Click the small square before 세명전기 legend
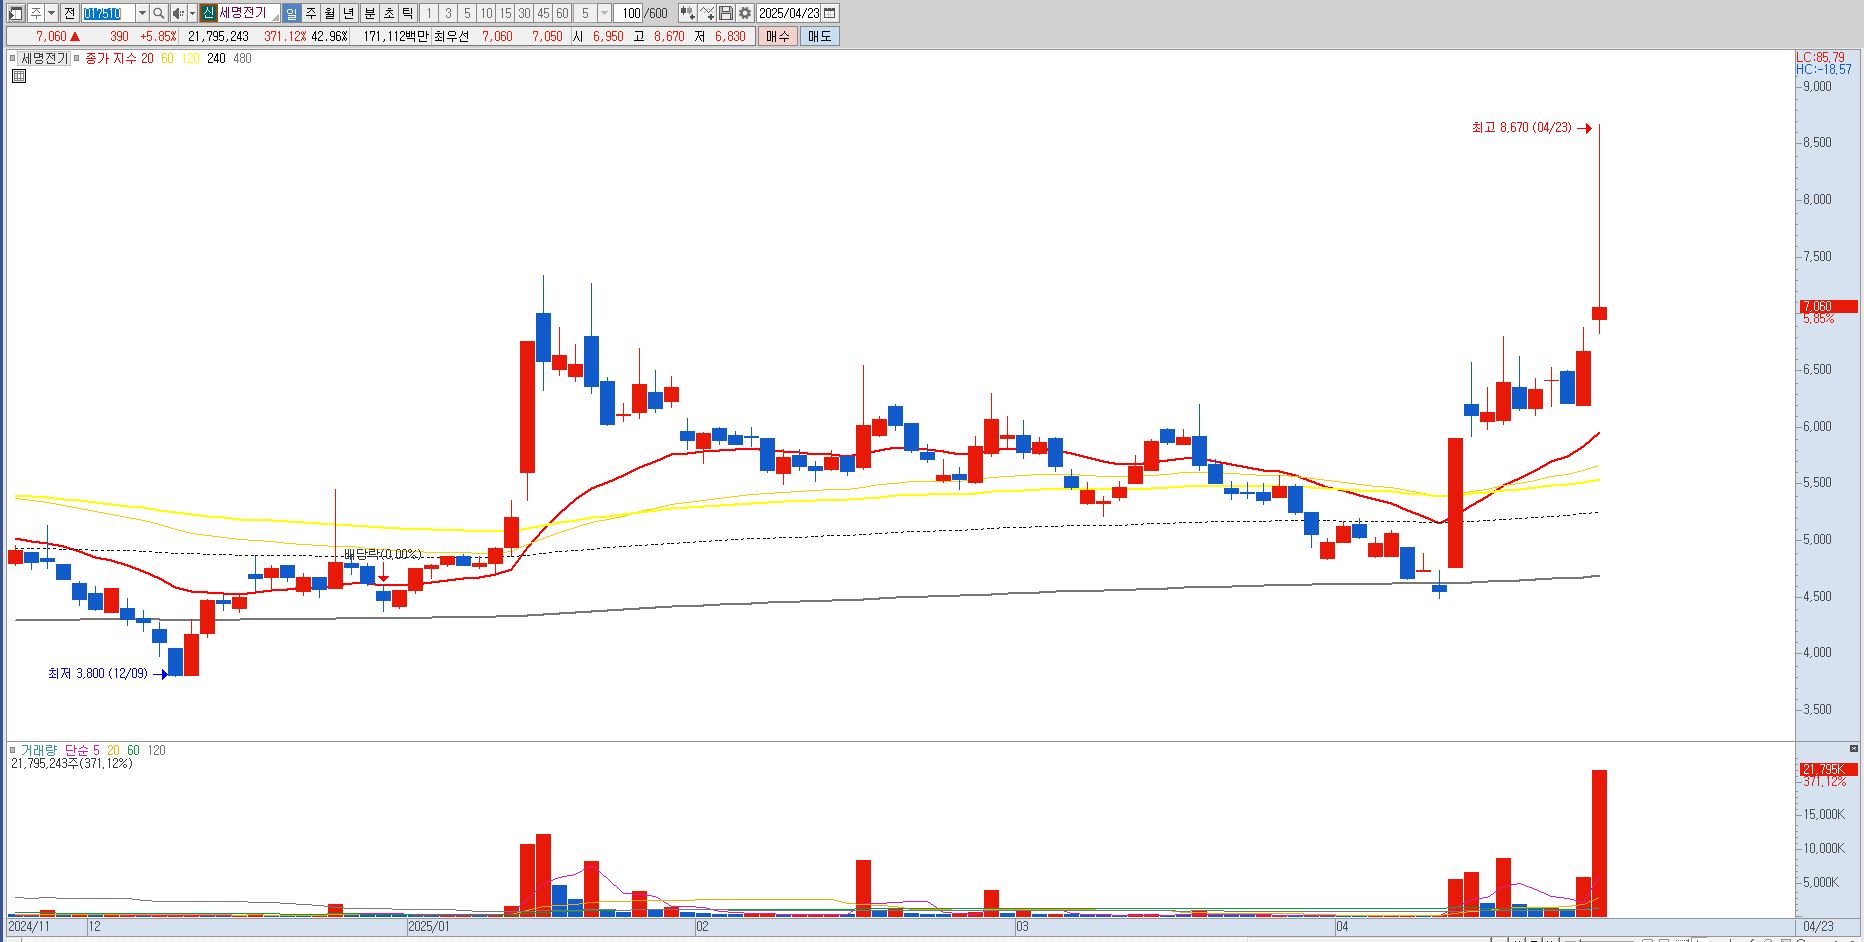This screenshot has width=1864, height=942. tap(14, 59)
